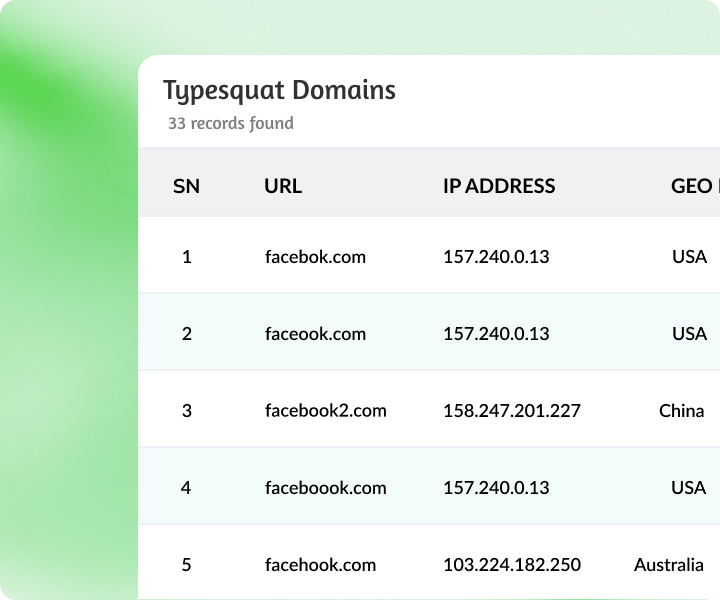This screenshot has width=720, height=600.
Task: Open the facebook2.com URL
Action: click(x=325, y=411)
